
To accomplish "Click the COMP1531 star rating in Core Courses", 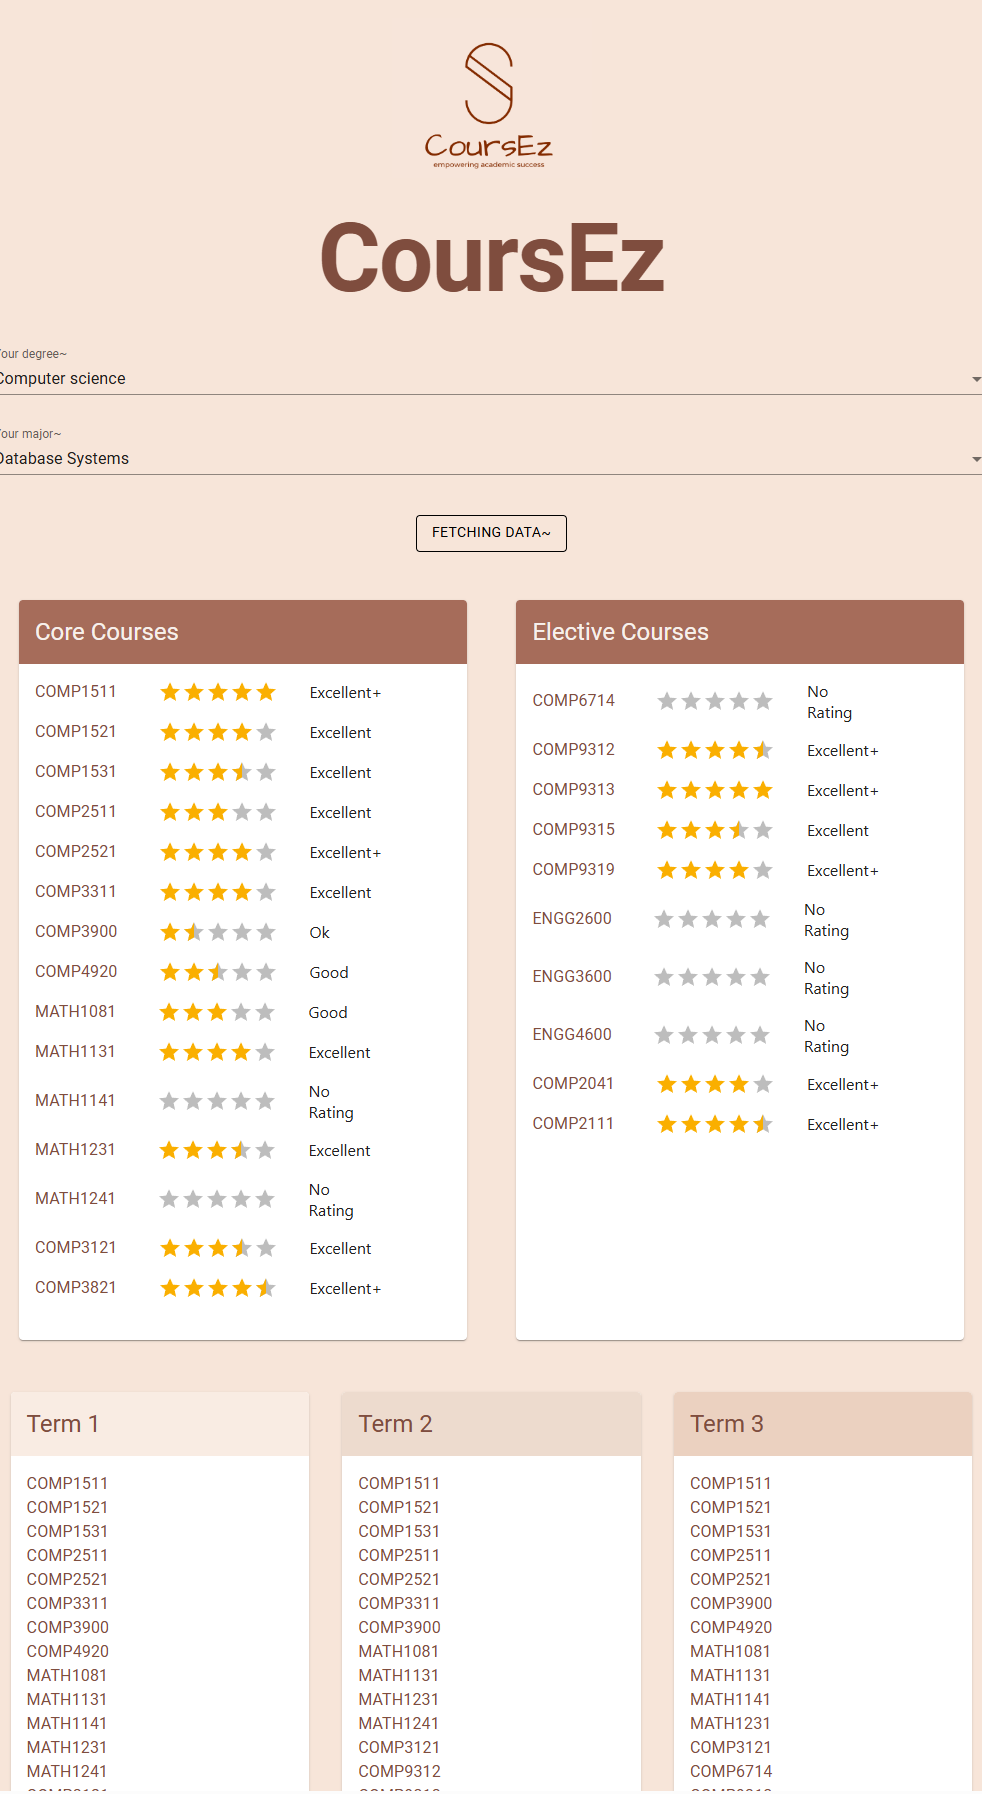I will 218,772.
